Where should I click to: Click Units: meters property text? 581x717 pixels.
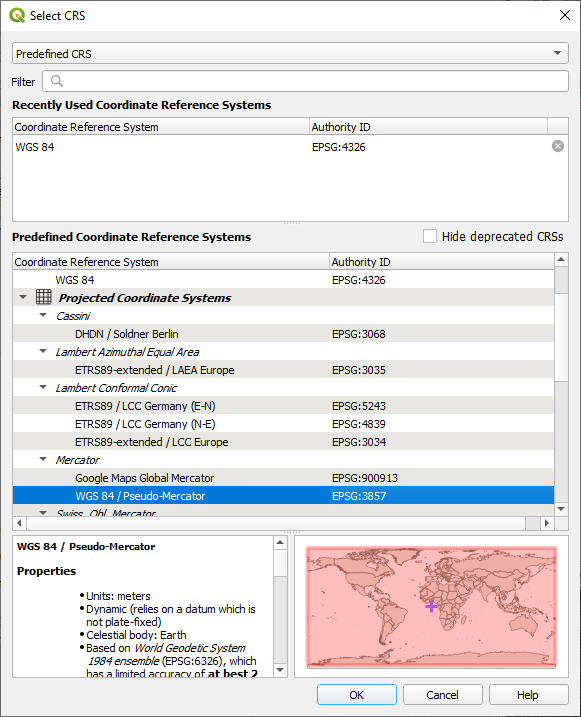click(118, 596)
